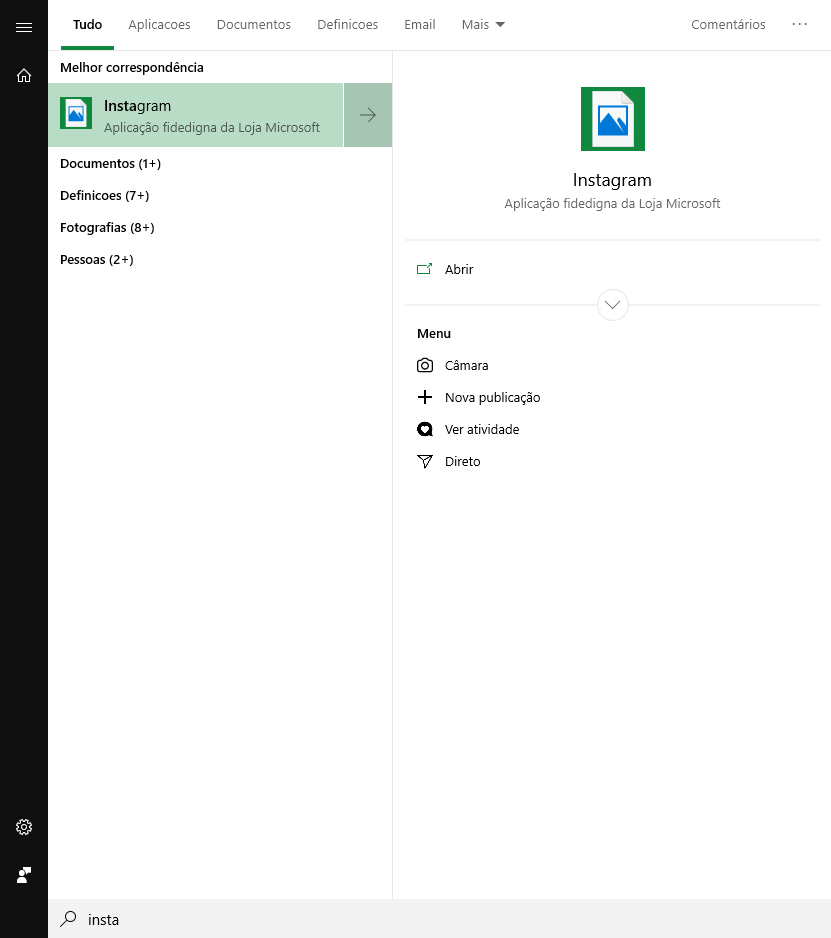Expand Documentos (1+) results group
Viewport: 831px width, 938px height.
pos(110,163)
